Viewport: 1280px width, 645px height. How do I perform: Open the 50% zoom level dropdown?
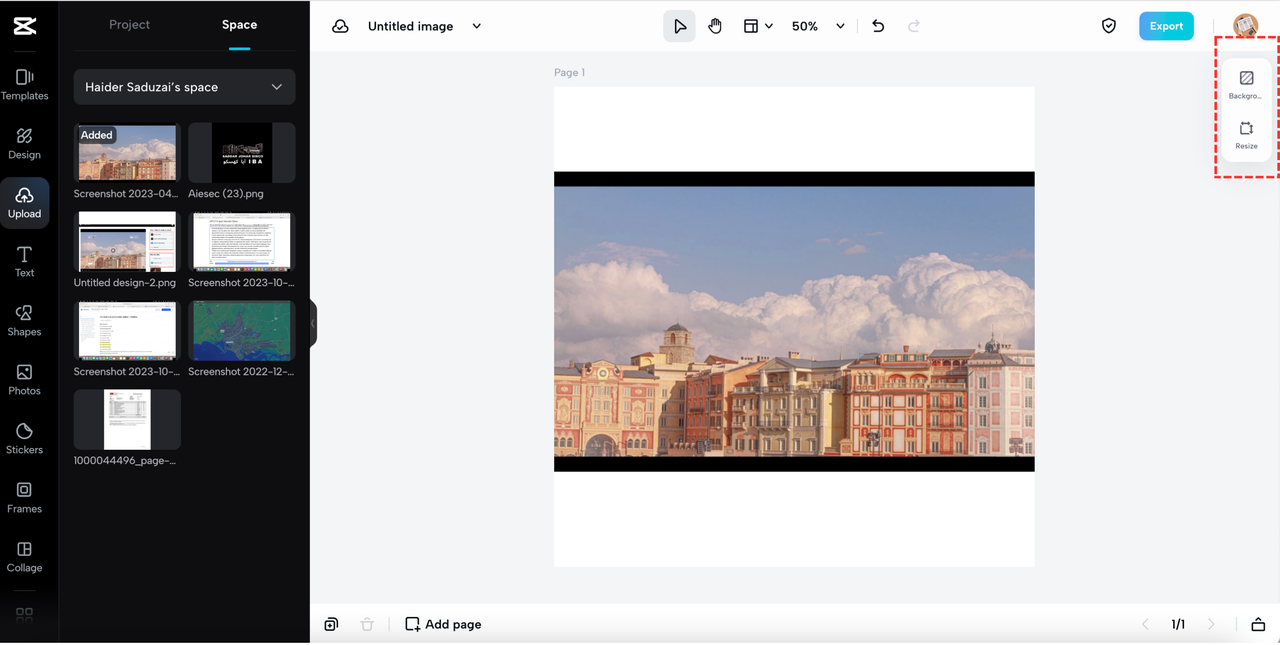pyautogui.click(x=818, y=26)
